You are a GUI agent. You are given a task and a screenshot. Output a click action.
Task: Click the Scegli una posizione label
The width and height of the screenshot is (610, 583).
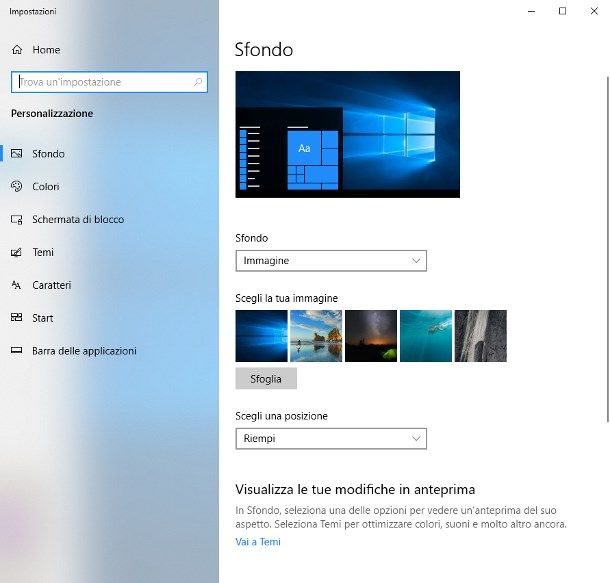(x=281, y=416)
